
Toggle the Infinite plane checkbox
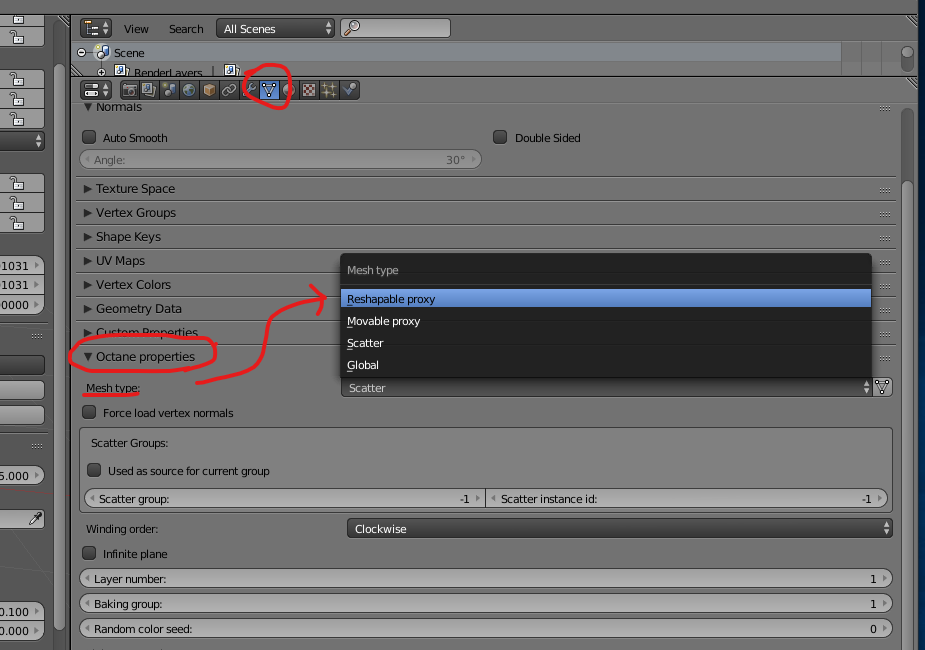tap(89, 553)
